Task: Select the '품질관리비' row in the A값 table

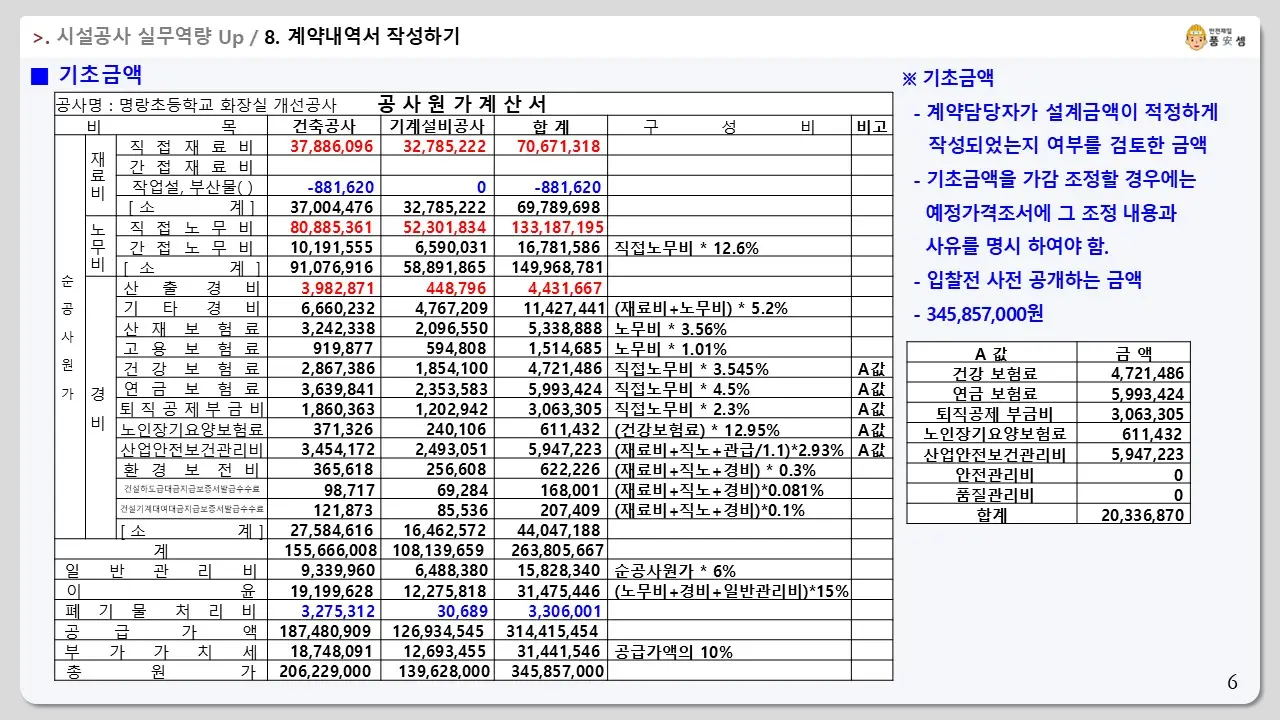Action: pyautogui.click(x=1048, y=494)
